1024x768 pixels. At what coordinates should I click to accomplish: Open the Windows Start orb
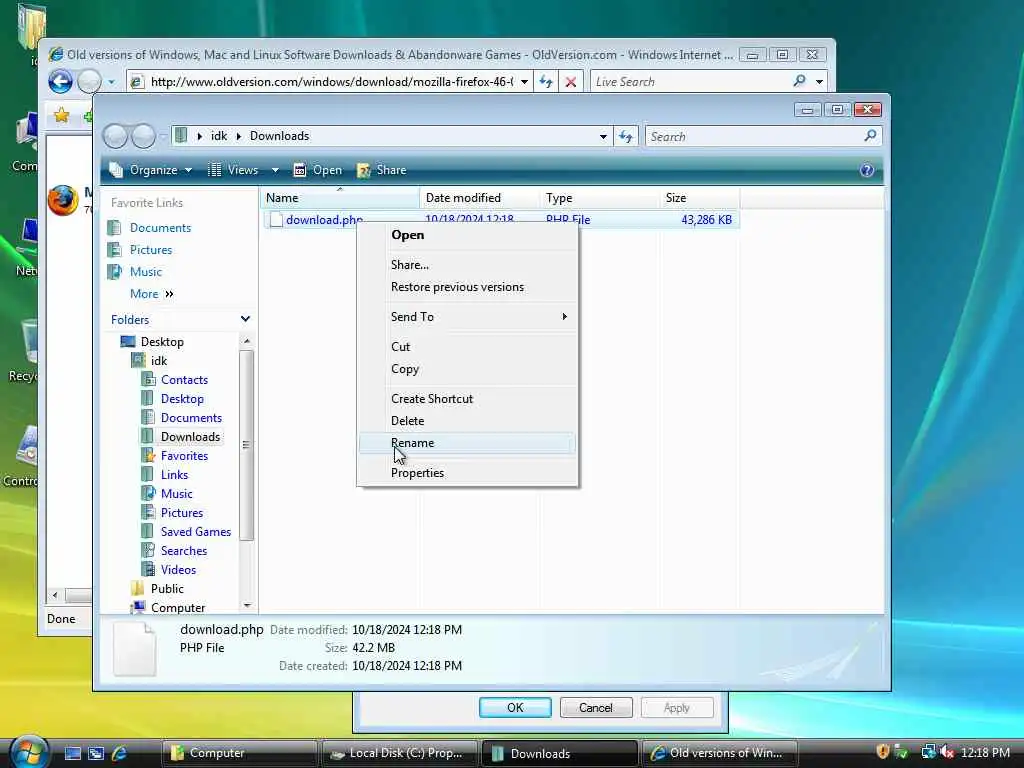pos(28,751)
